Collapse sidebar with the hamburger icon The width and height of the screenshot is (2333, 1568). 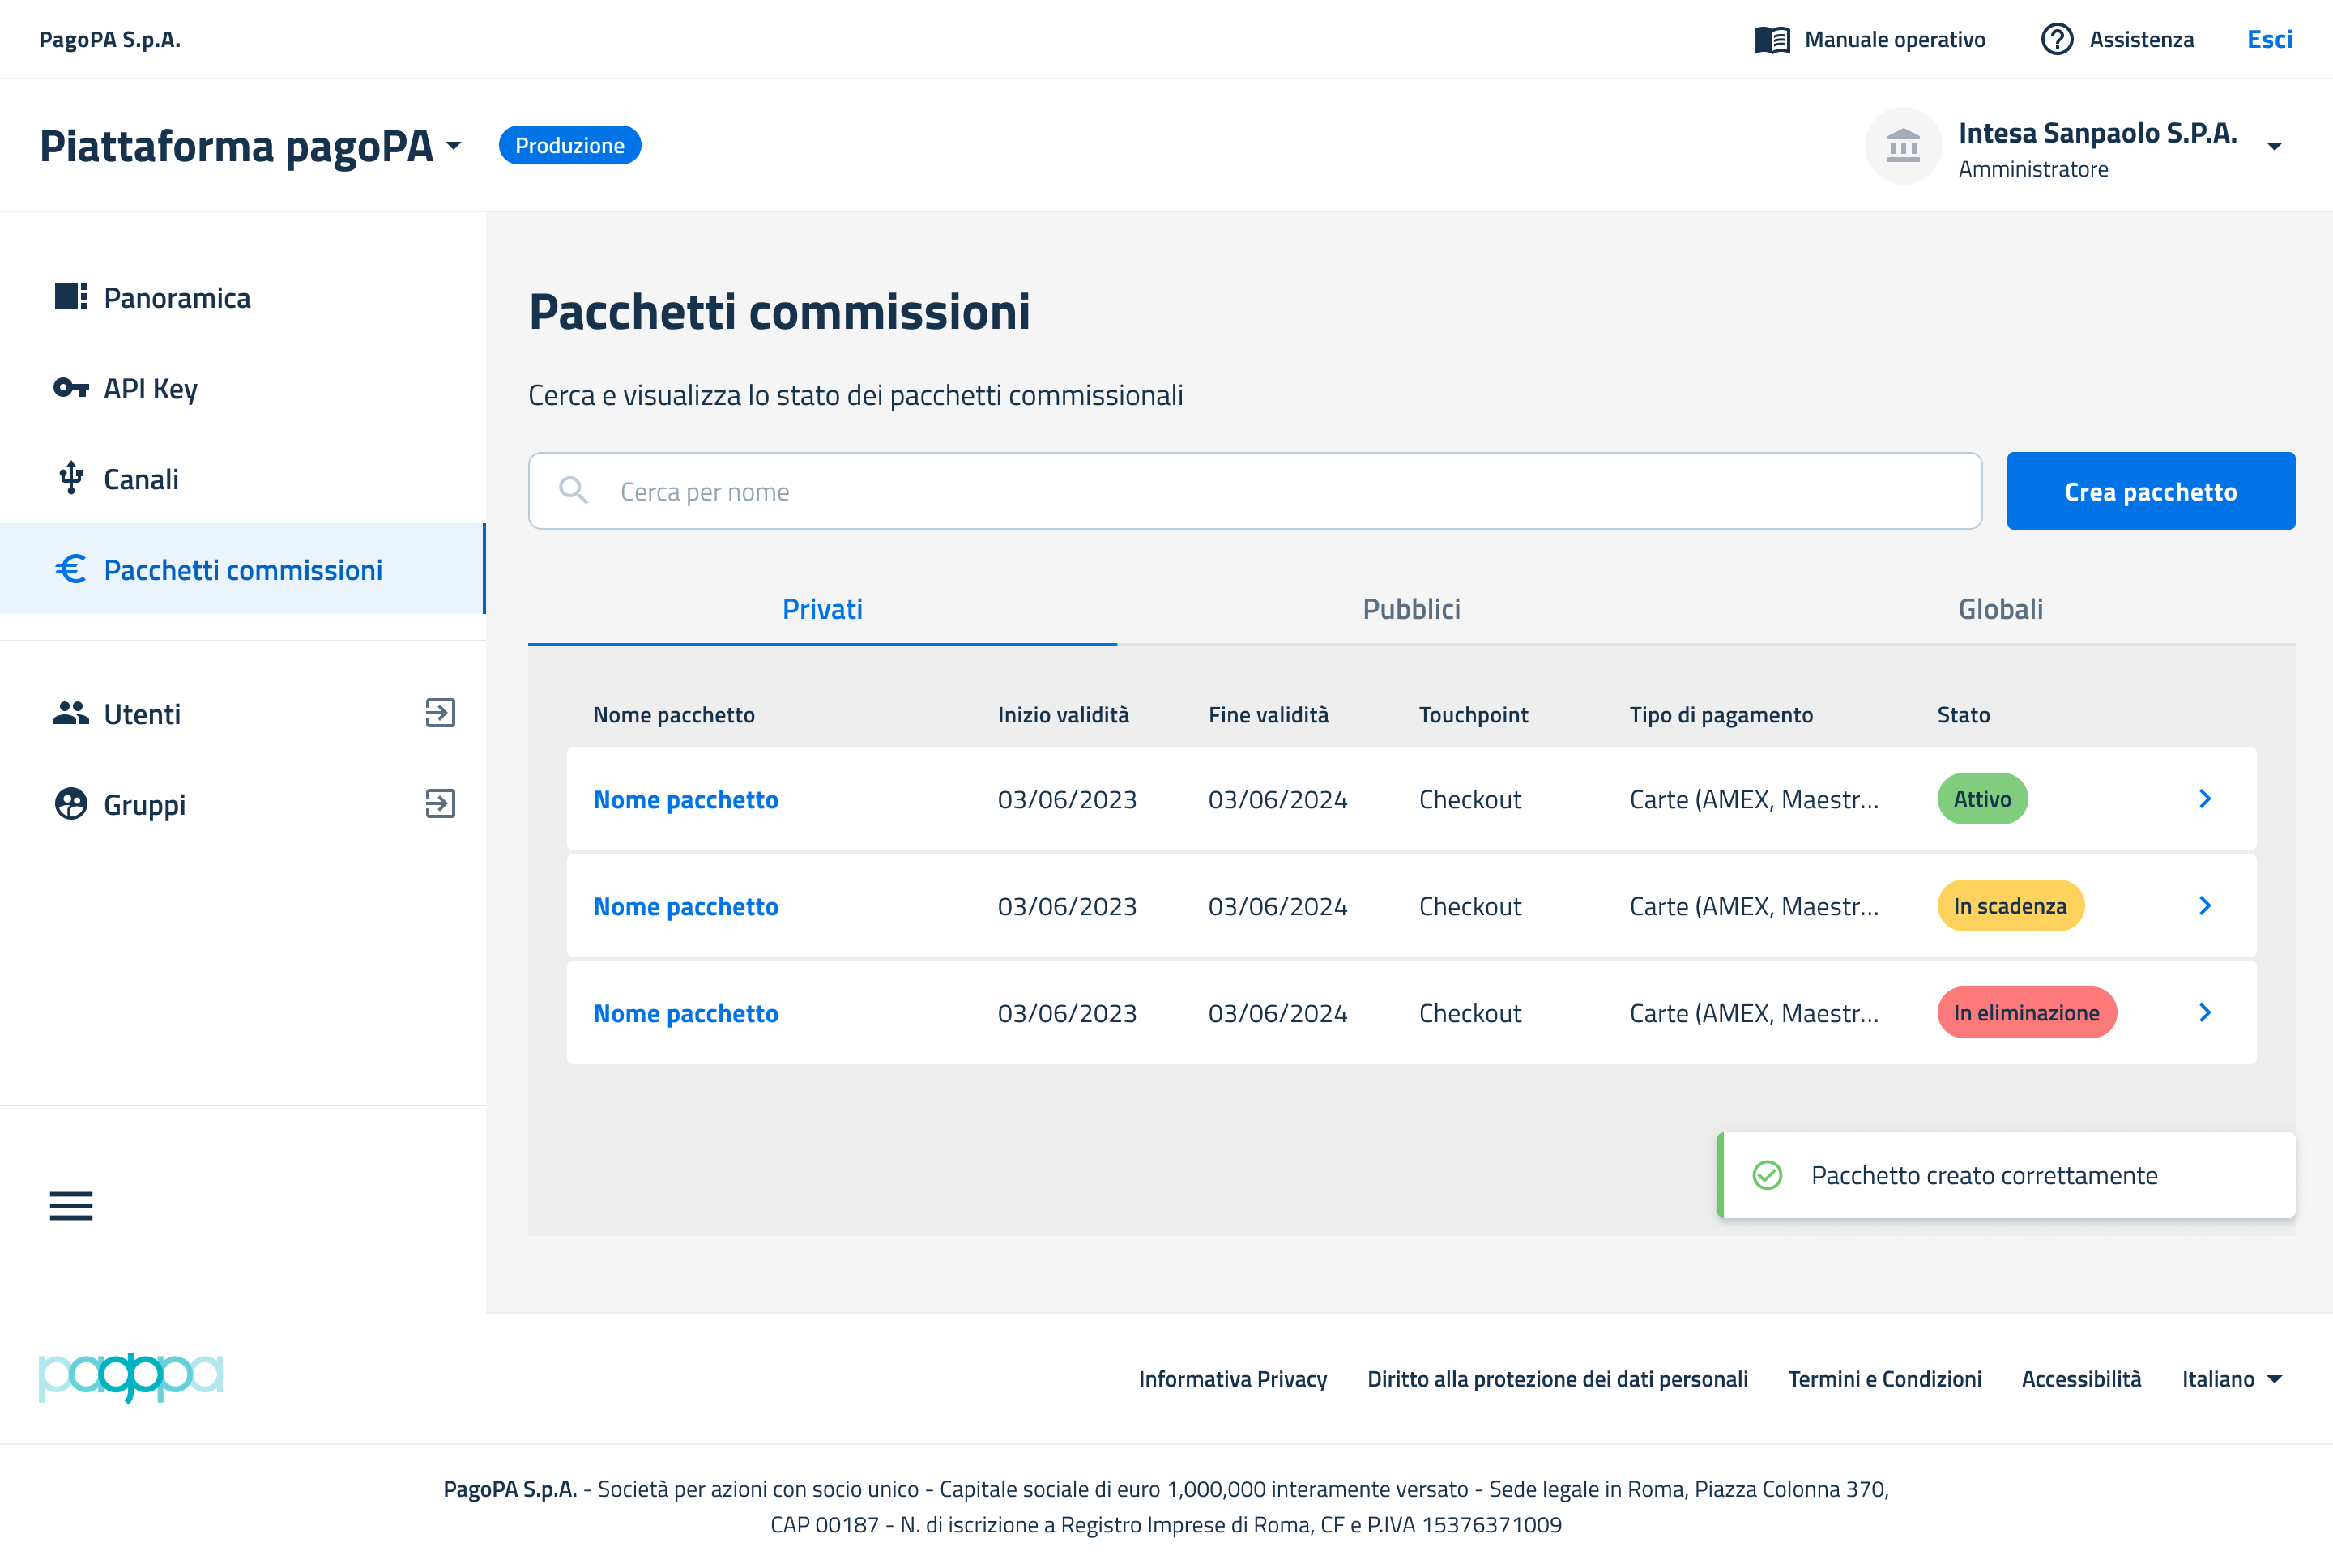point(71,1206)
